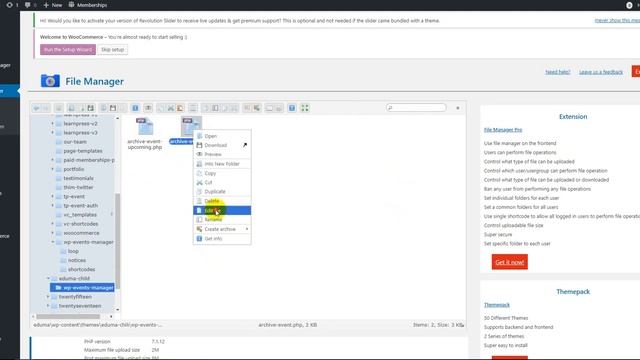640x360 pixels.
Task: Select the testimonials folder in tree
Action: [x=78, y=178]
